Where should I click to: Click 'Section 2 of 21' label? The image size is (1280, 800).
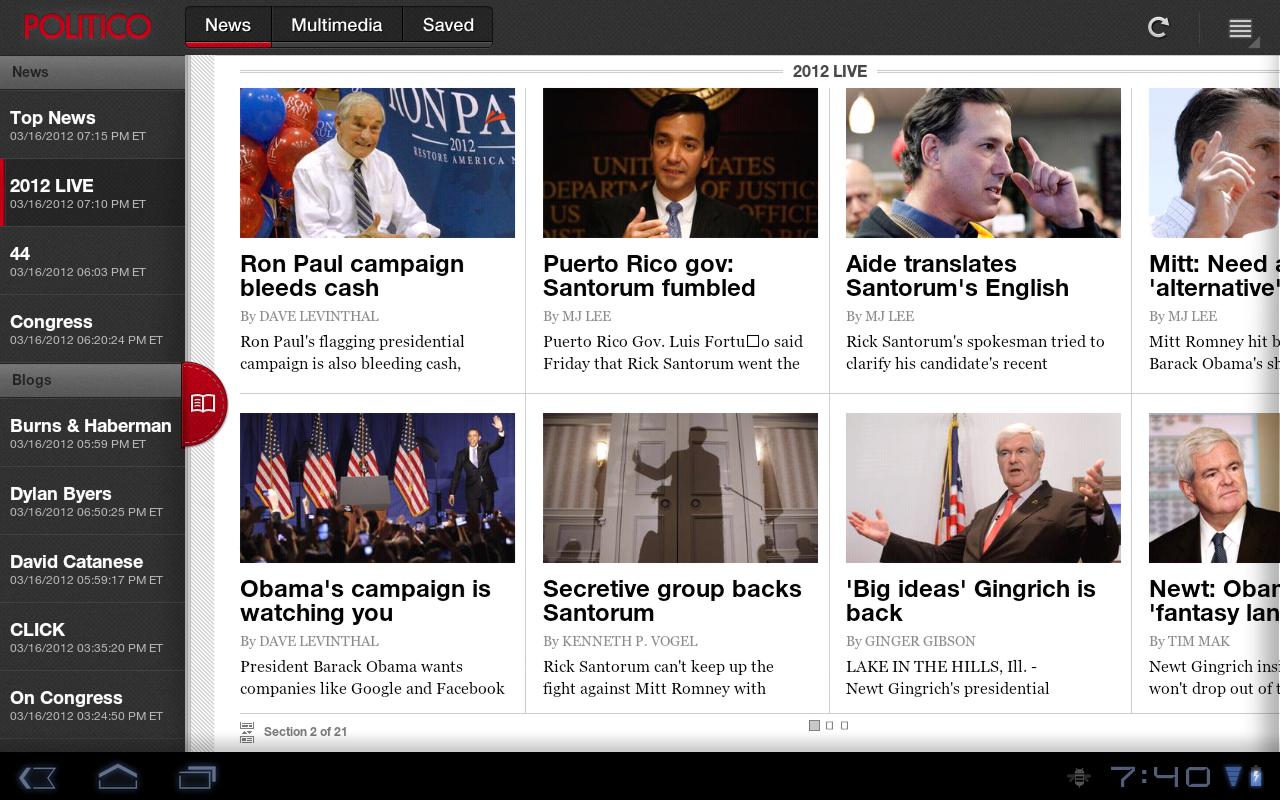click(x=305, y=732)
